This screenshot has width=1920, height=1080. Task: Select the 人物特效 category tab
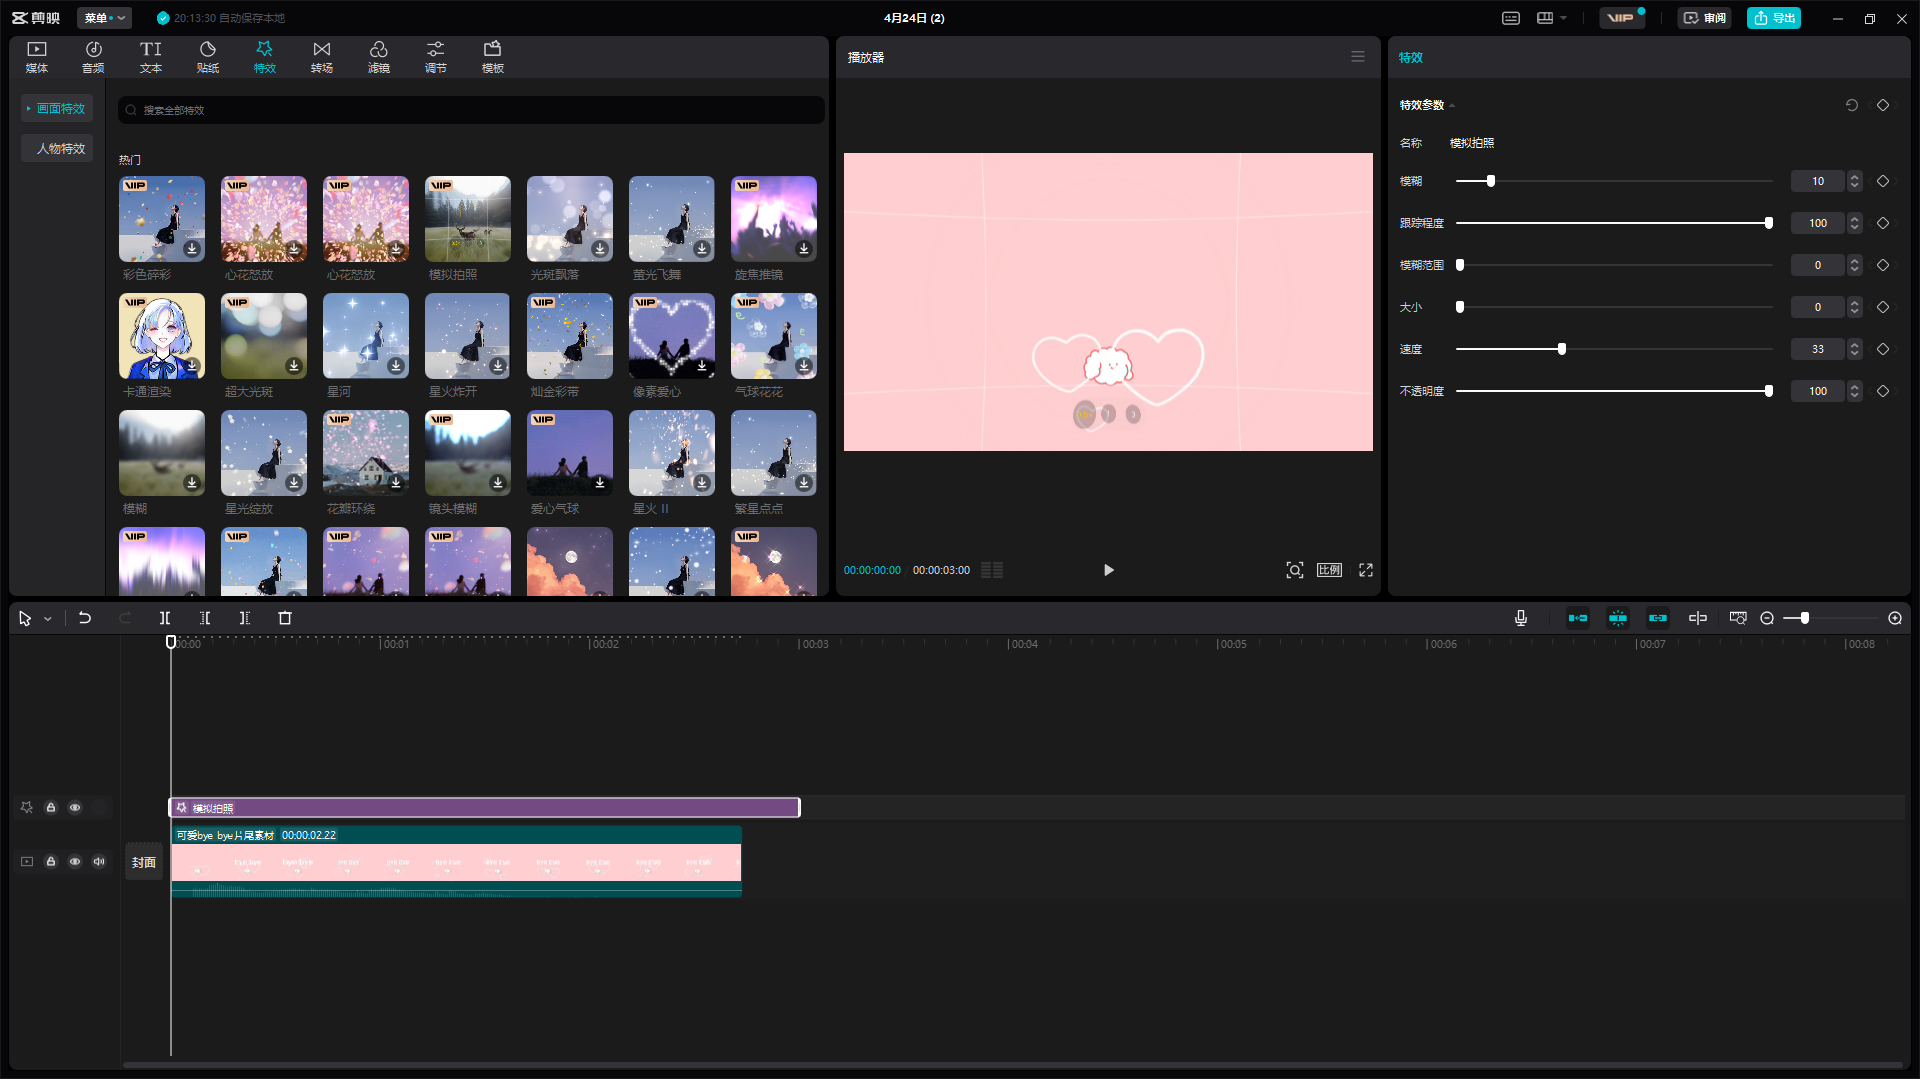pyautogui.click(x=60, y=148)
